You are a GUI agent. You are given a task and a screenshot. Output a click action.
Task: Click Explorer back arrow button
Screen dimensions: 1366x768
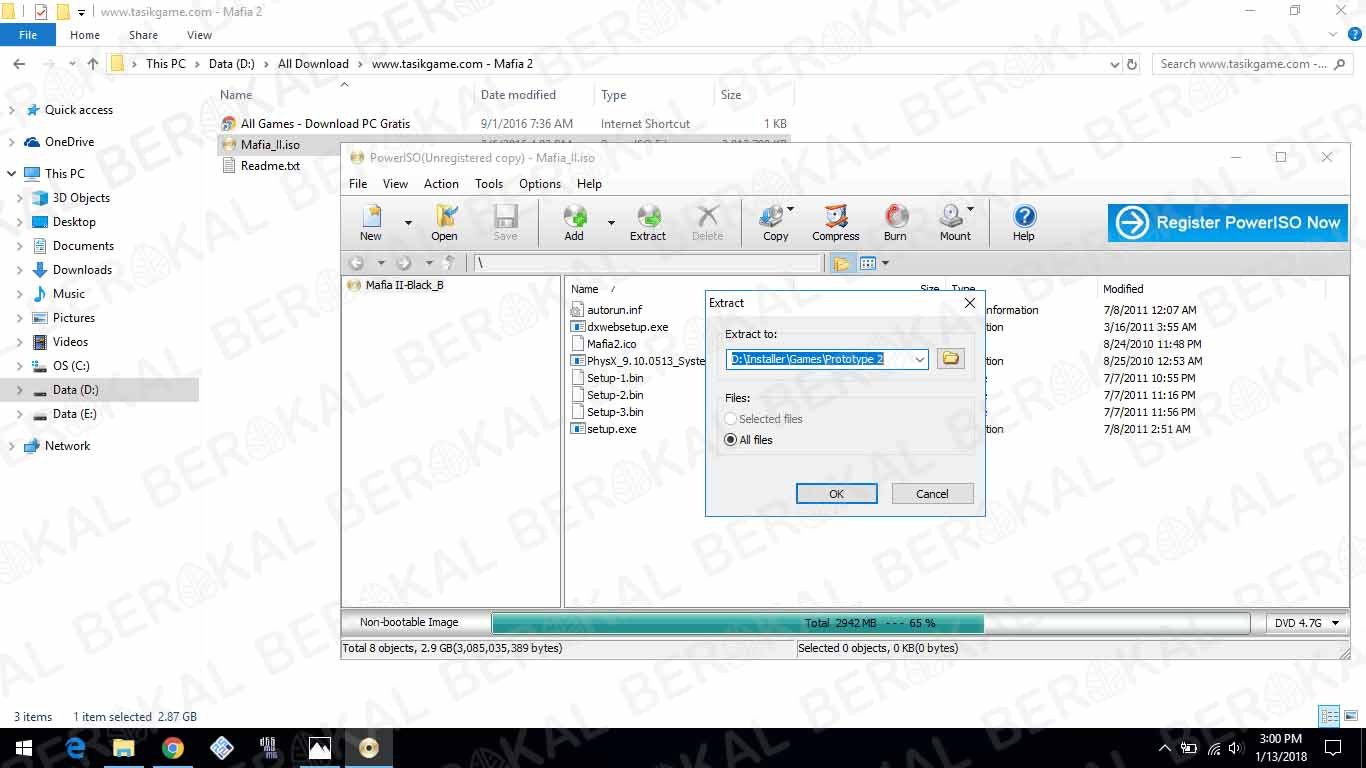(19, 64)
